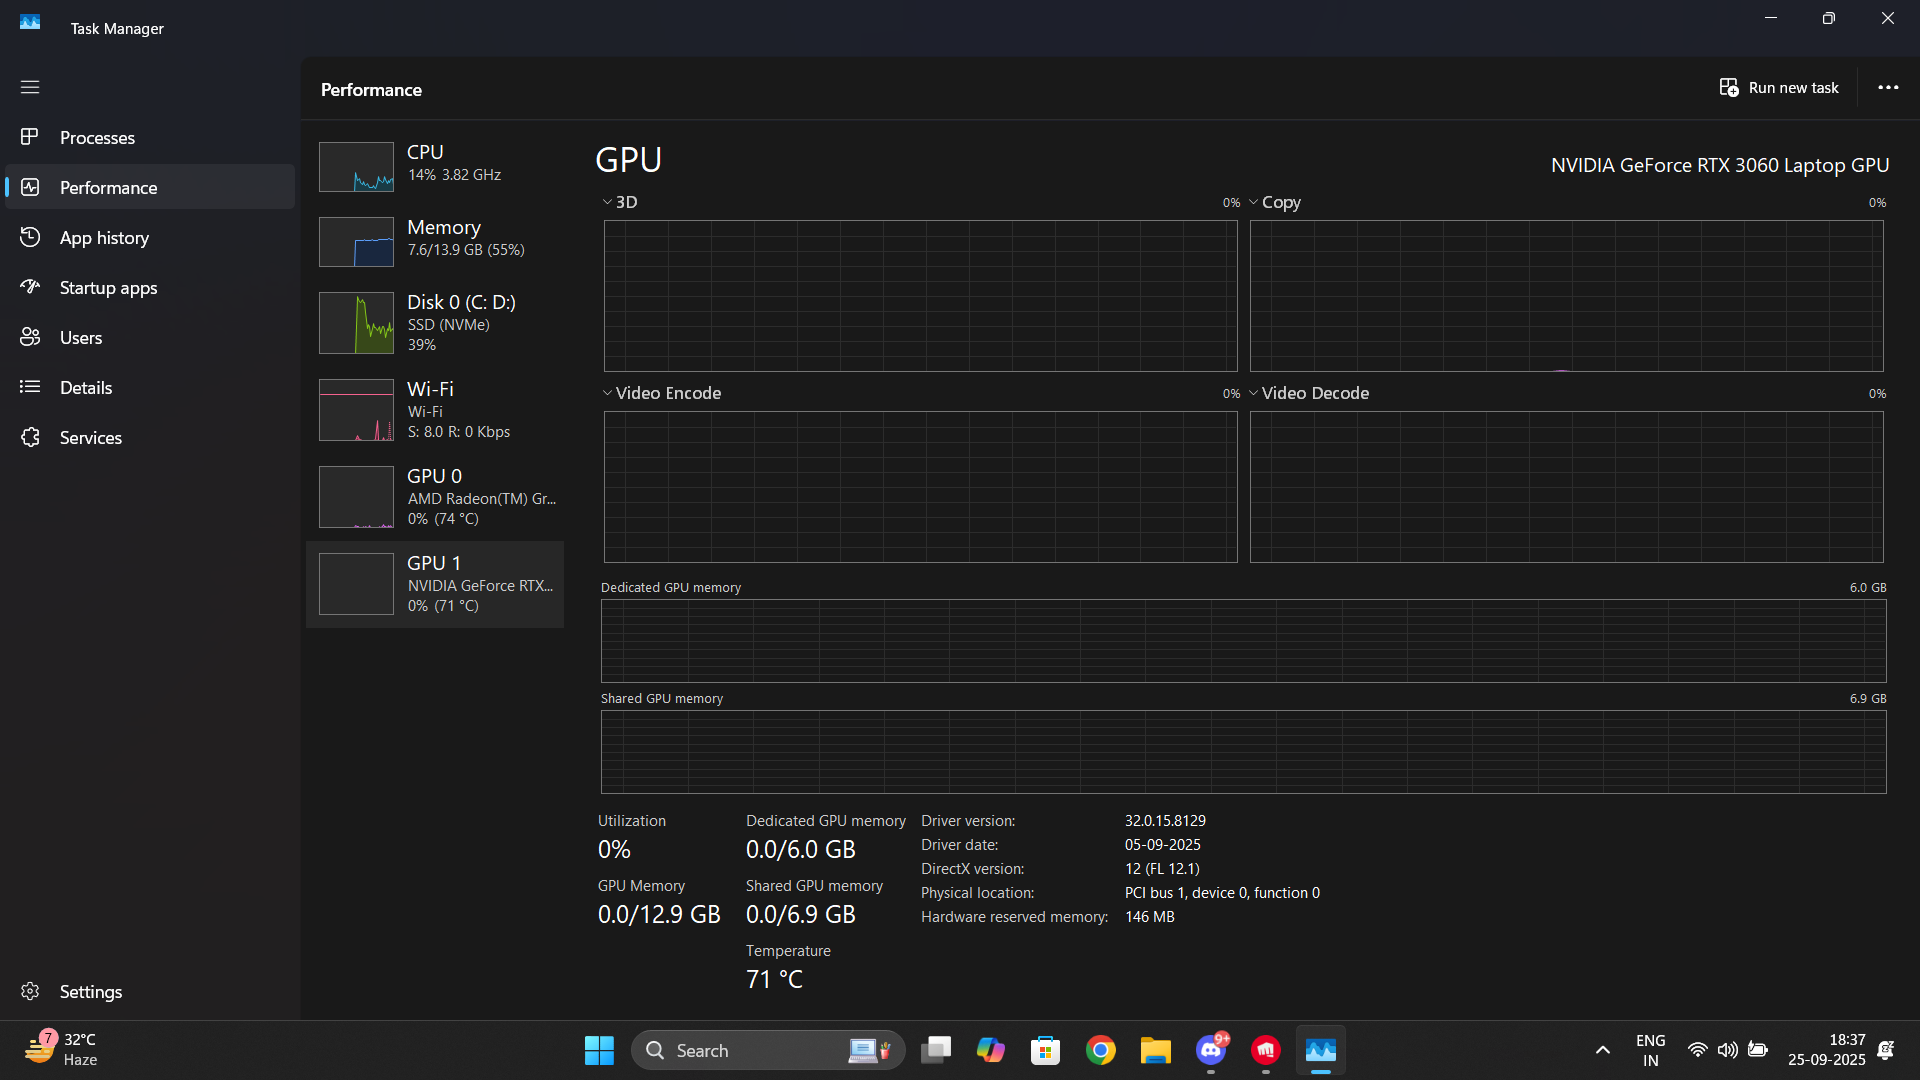
Task: Click the more options ellipsis icon
Action: pyautogui.click(x=1888, y=88)
